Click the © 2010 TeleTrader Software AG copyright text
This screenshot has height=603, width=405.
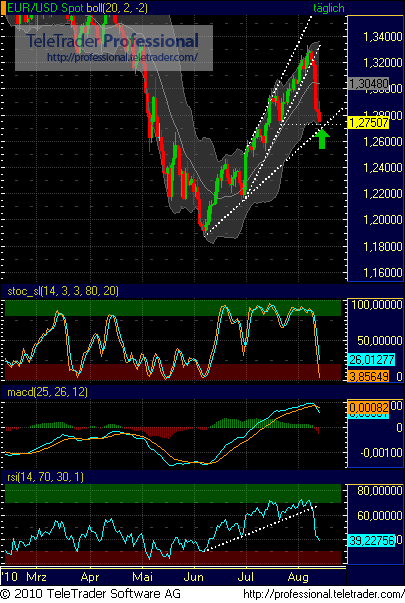[90, 594]
